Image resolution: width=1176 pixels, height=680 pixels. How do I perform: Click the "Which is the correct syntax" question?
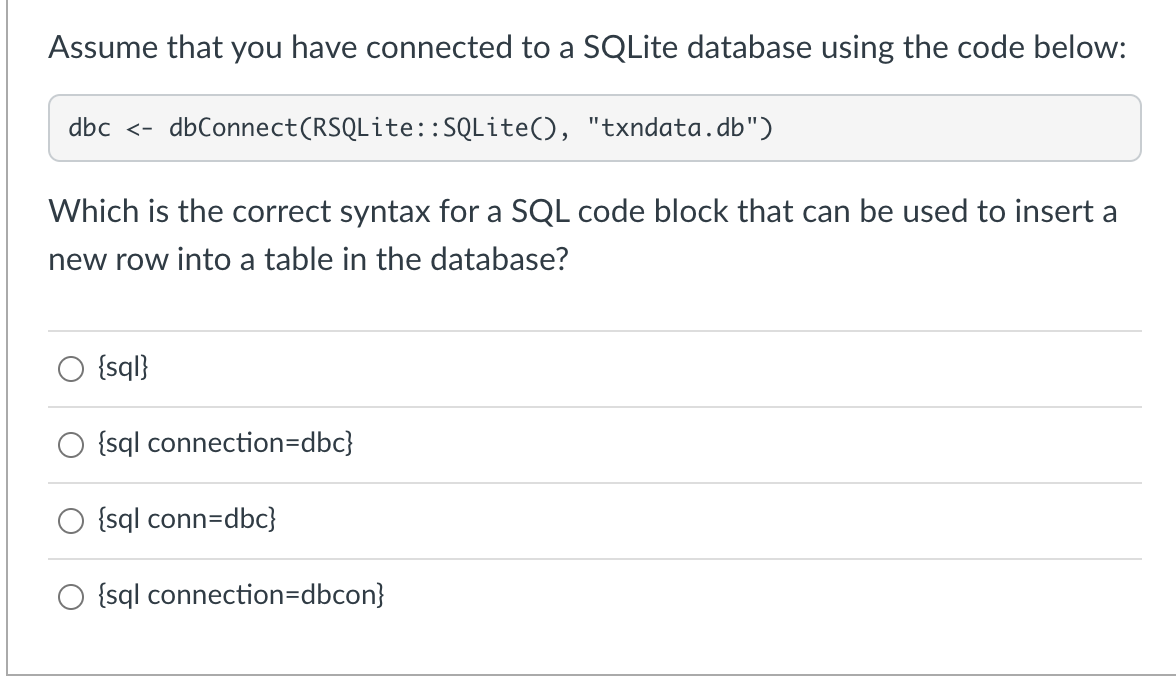(583, 212)
